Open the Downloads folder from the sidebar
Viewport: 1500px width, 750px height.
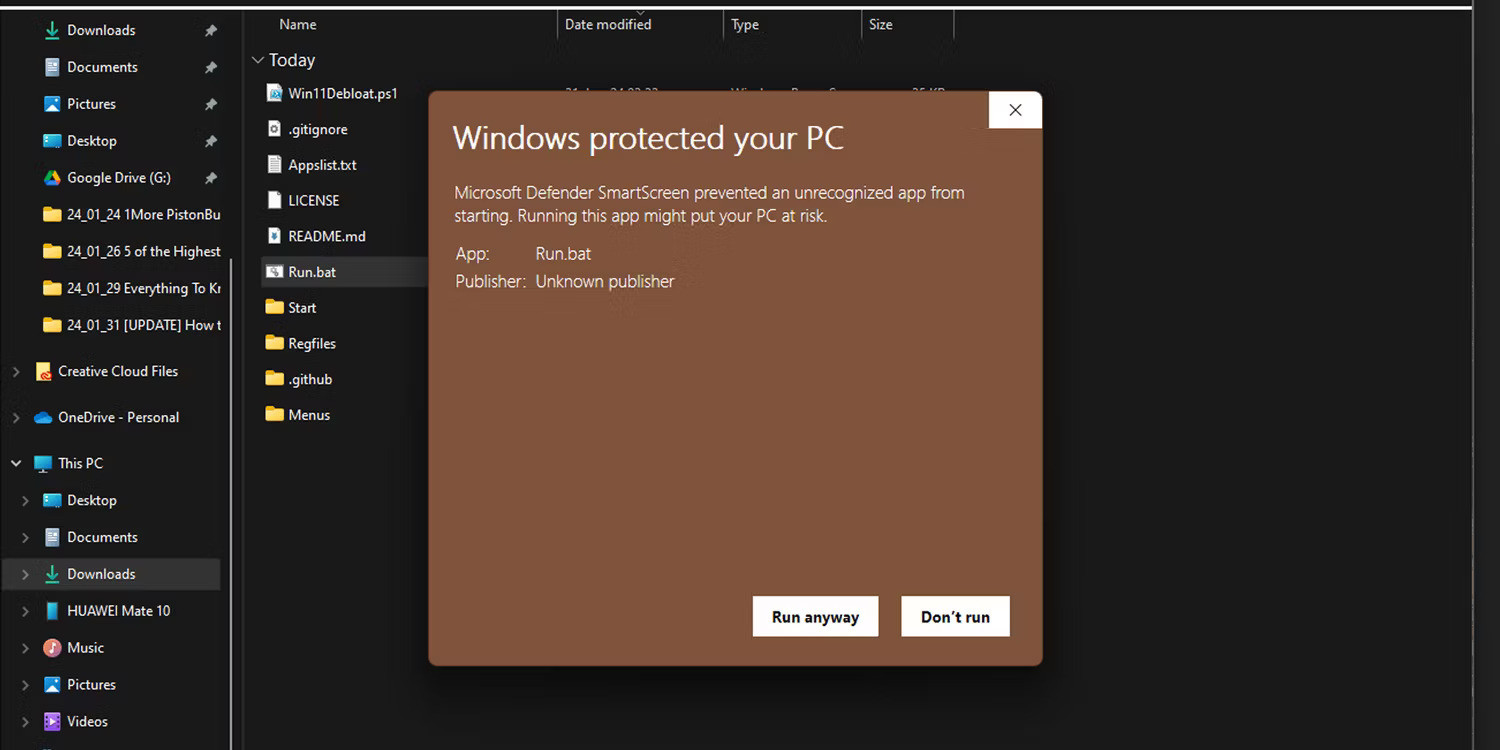[98, 30]
